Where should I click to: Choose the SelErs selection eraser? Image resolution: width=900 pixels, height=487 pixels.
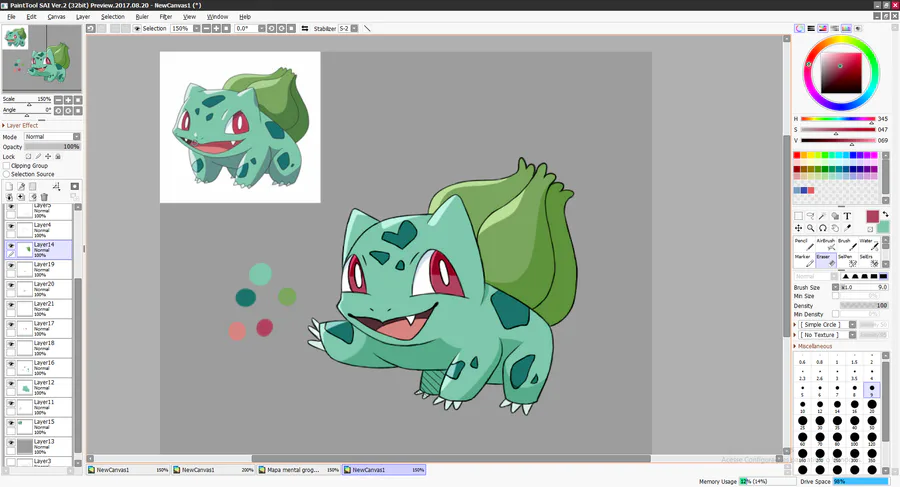[868, 260]
